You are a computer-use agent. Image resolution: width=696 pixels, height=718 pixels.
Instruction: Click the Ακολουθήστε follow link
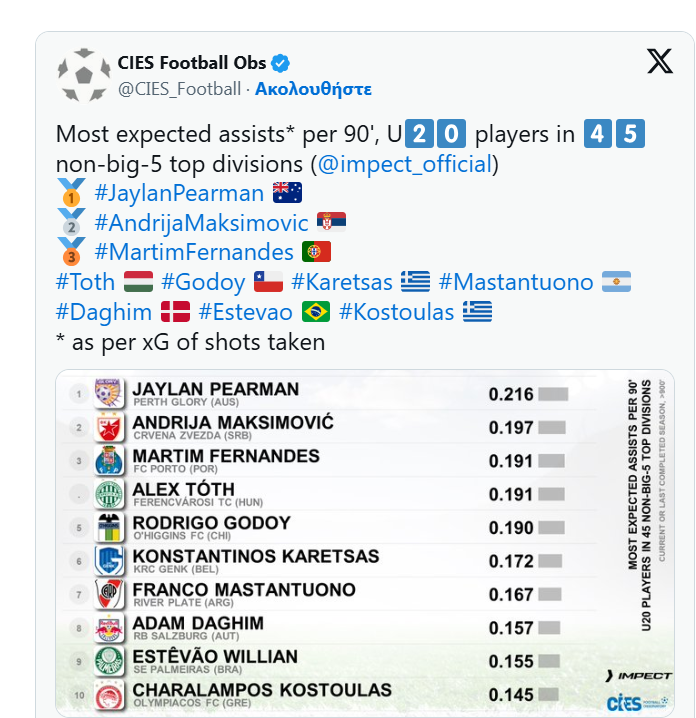313,89
